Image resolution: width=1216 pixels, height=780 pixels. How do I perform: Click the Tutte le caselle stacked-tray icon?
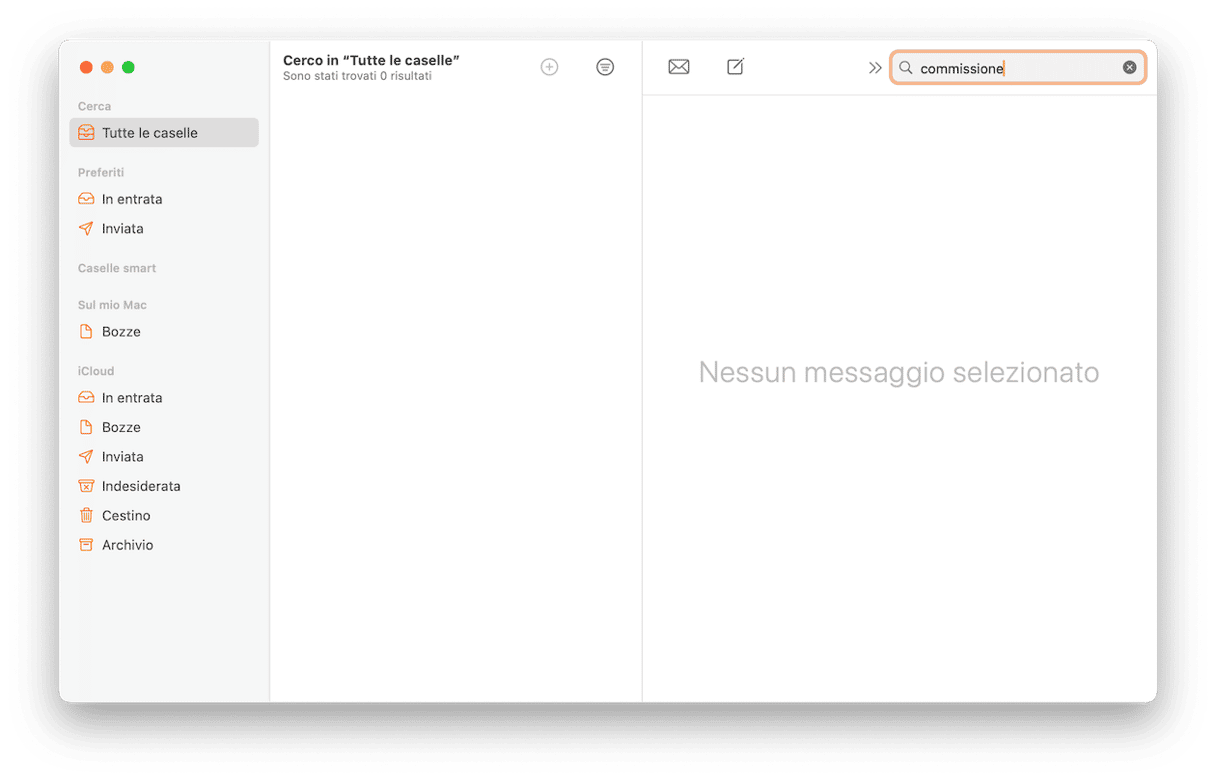coord(86,133)
